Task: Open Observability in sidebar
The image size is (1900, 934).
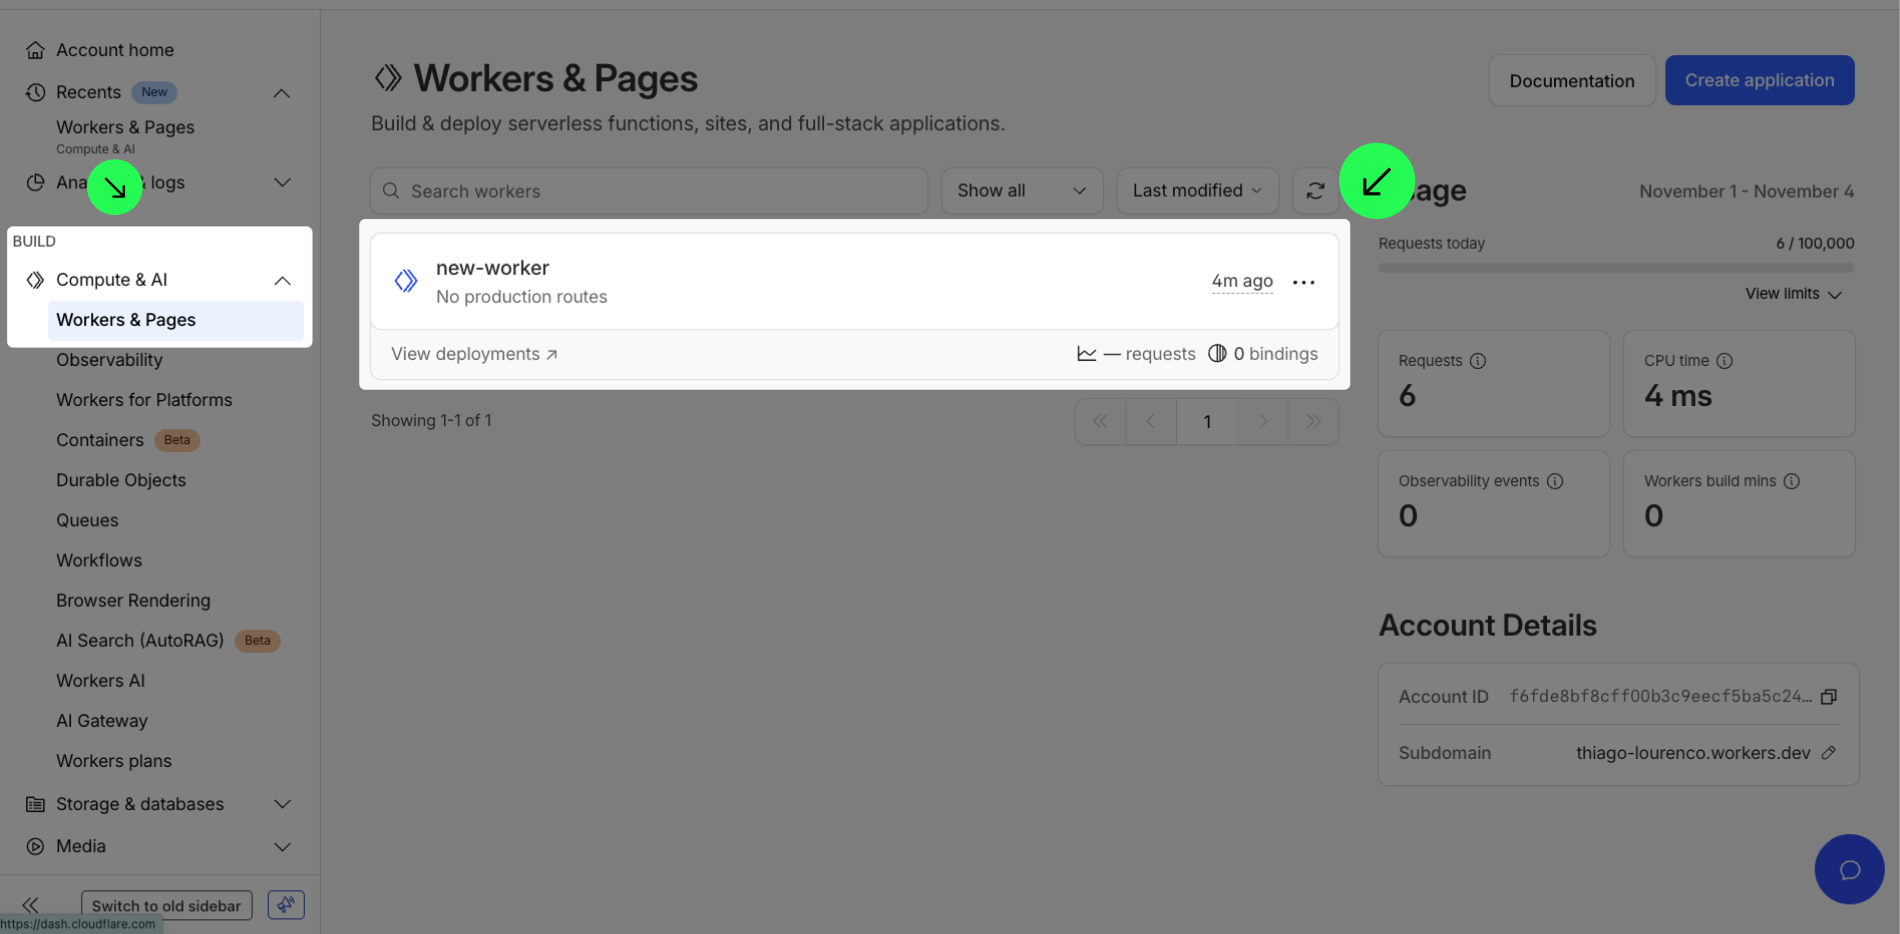Action: 109,360
